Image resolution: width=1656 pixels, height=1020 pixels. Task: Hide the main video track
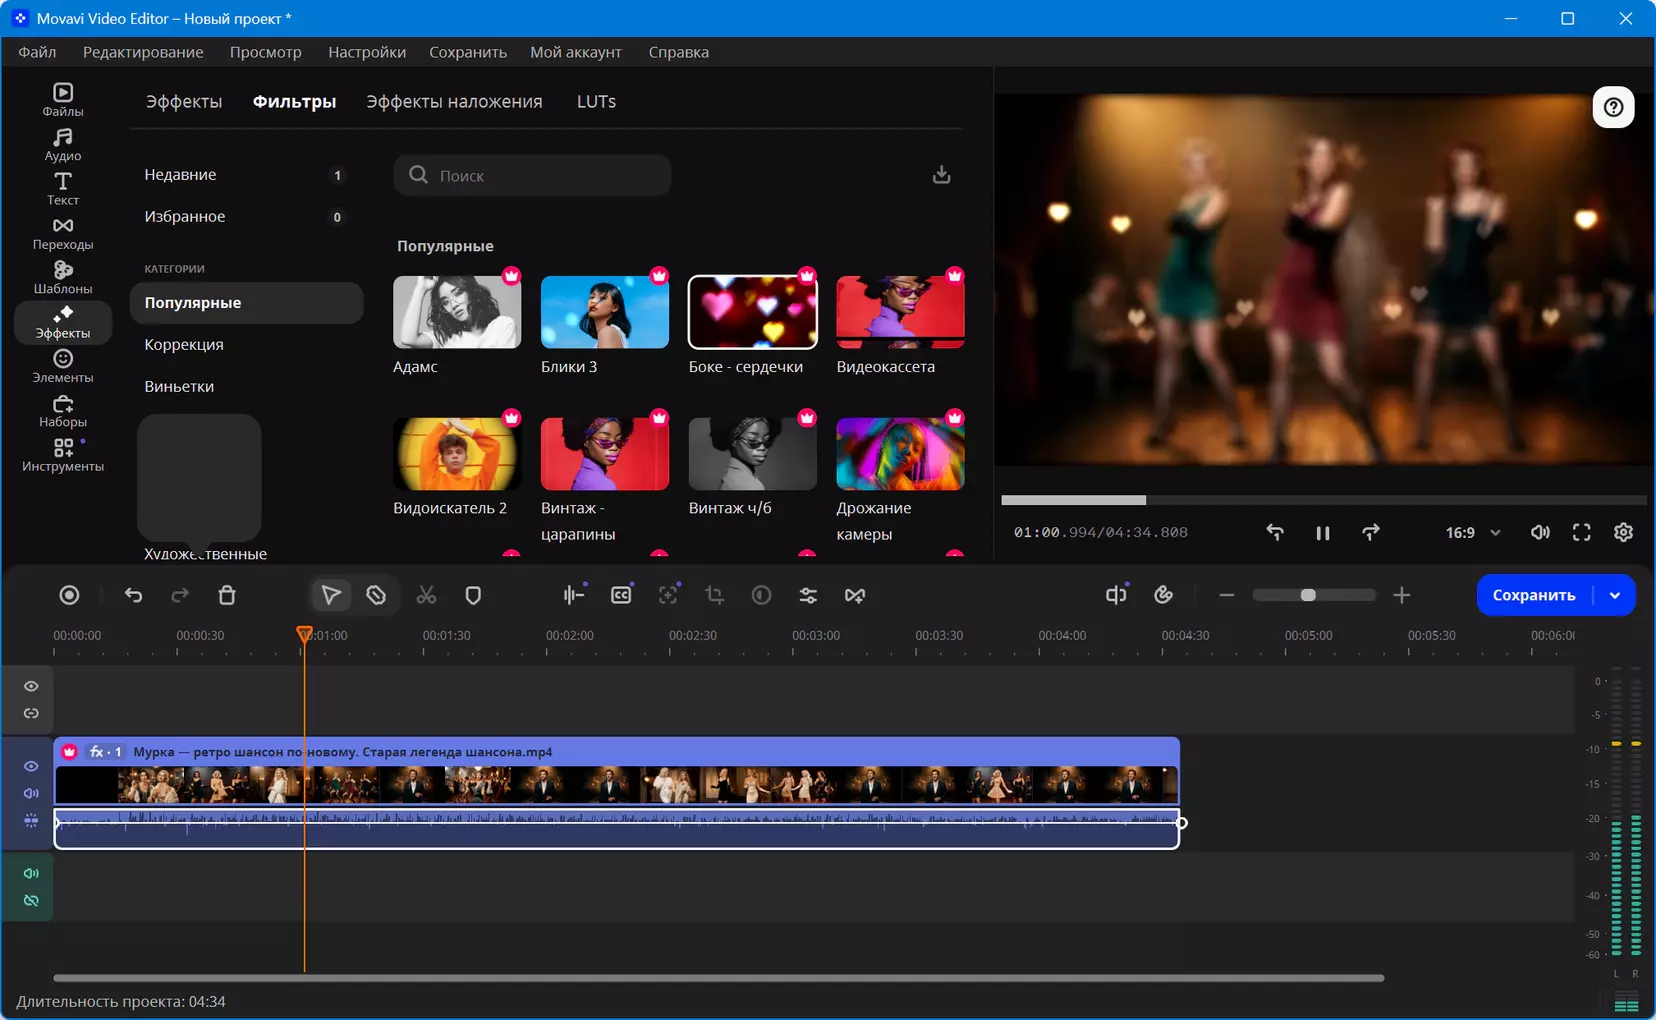click(x=31, y=766)
